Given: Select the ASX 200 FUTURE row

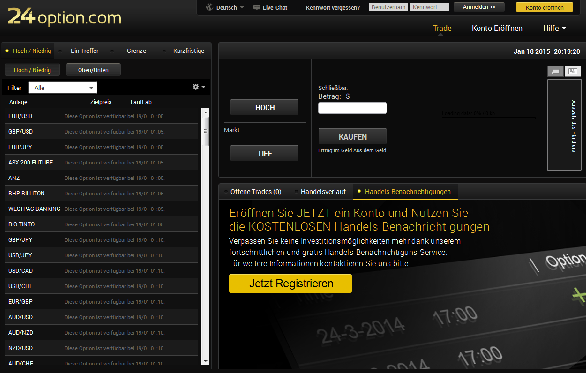Looking at the screenshot, I should click(x=102, y=162).
